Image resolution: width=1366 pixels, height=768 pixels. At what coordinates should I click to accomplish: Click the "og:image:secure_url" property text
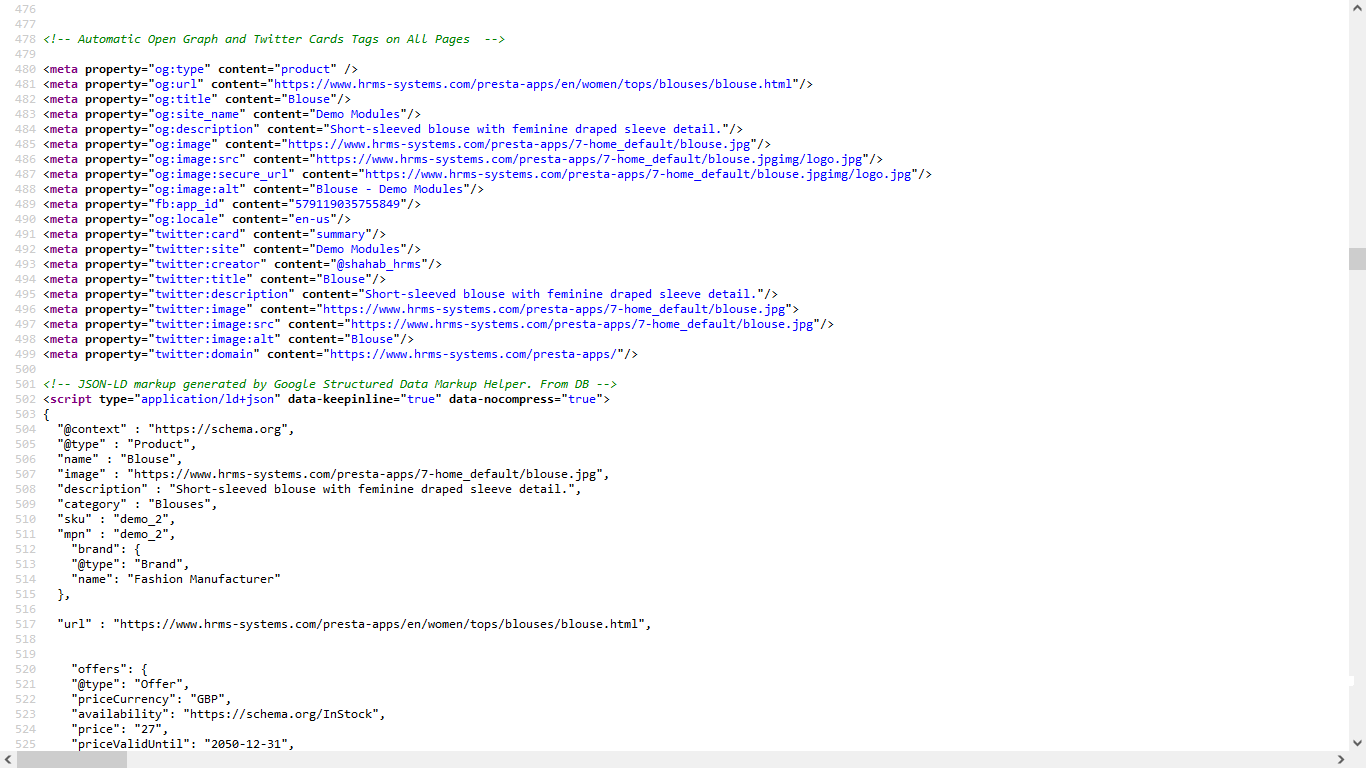pos(223,174)
